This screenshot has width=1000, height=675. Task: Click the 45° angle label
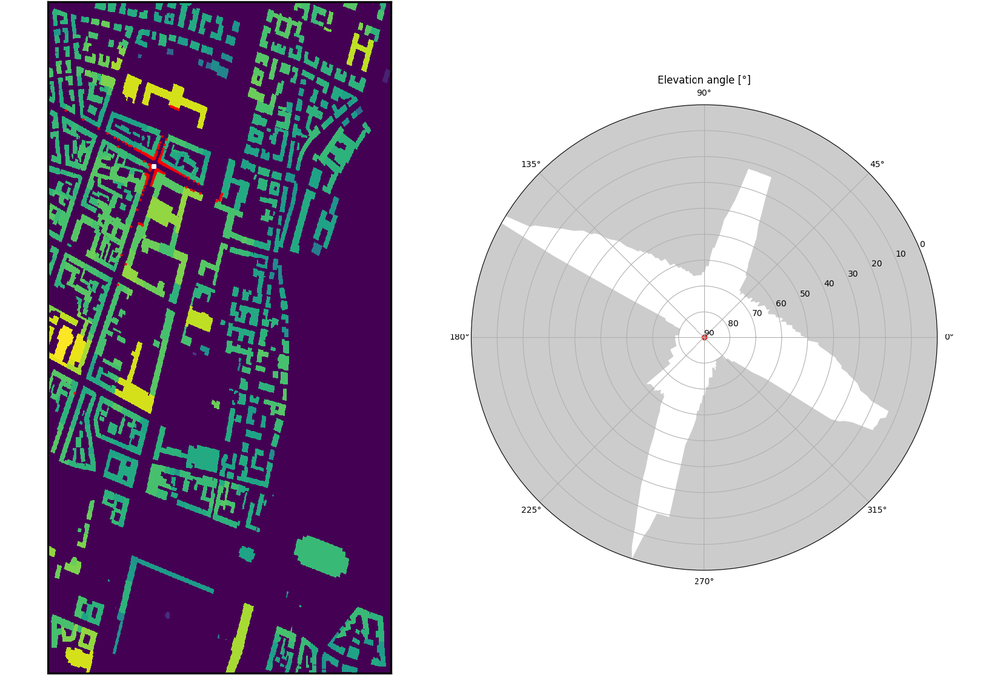click(x=876, y=165)
